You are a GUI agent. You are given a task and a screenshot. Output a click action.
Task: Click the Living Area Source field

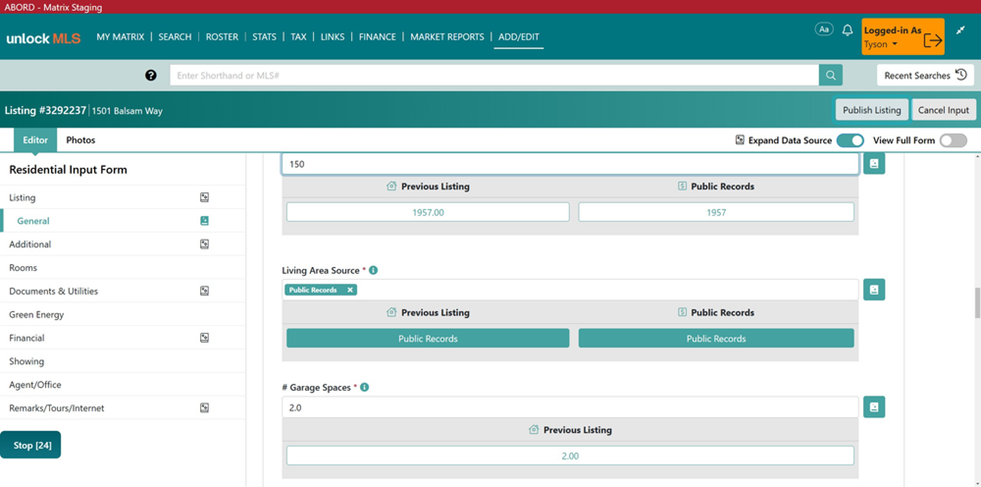click(570, 290)
